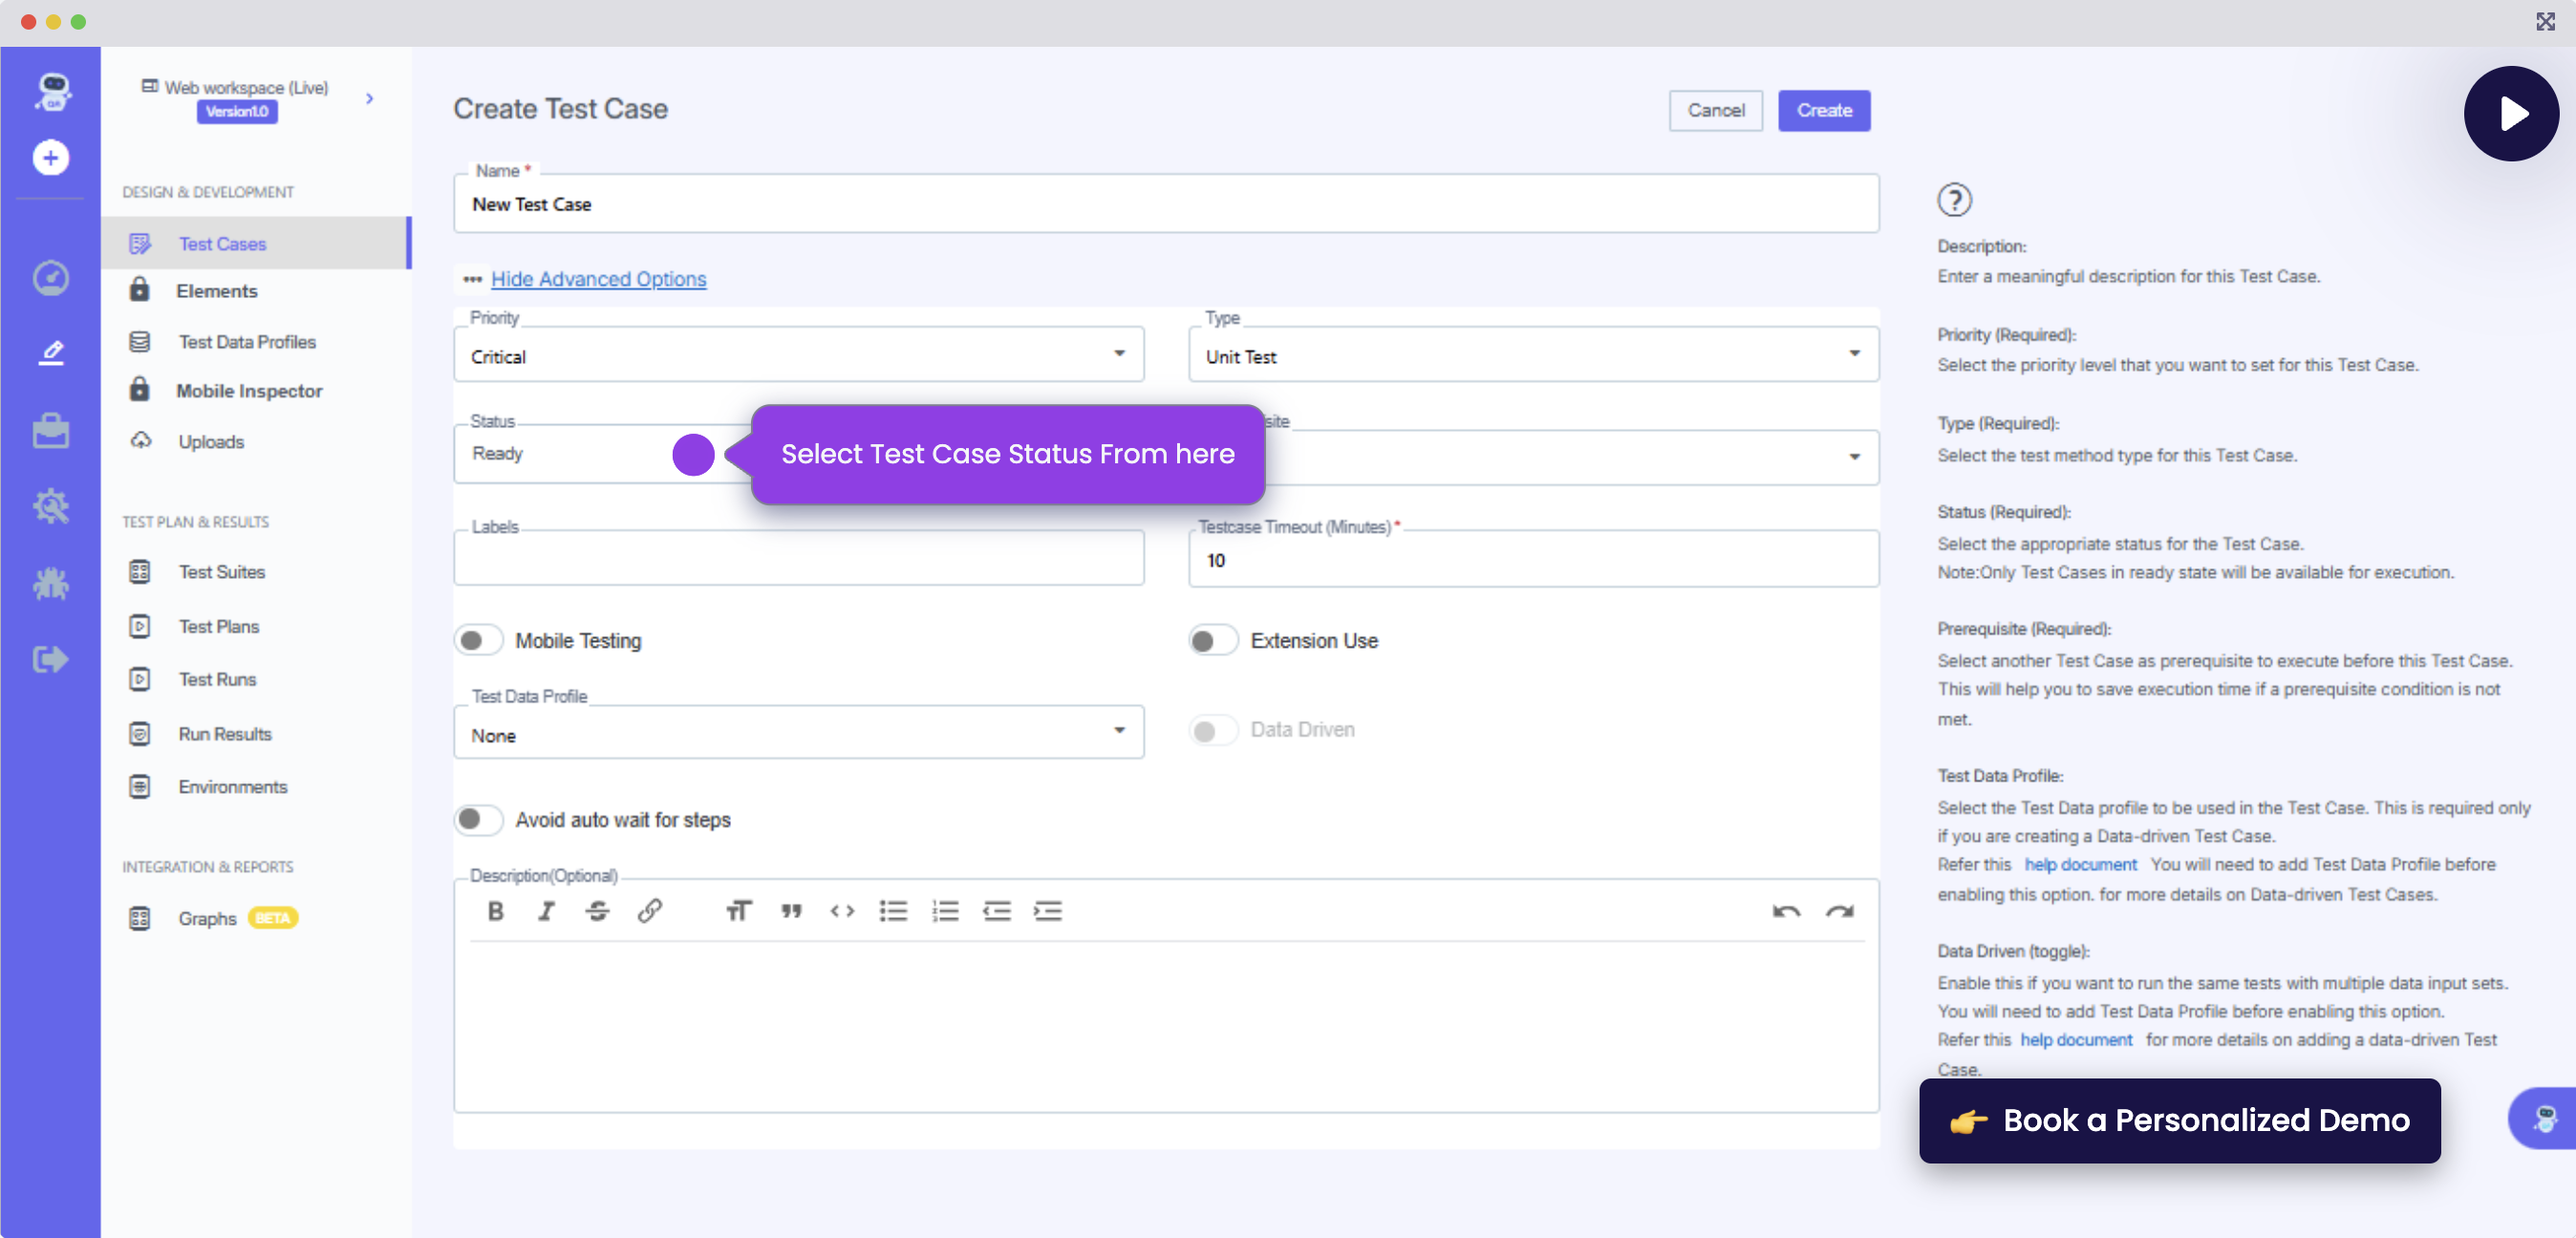Open the help question mark icon
Image resolution: width=2576 pixels, height=1238 pixels.
(x=1954, y=200)
